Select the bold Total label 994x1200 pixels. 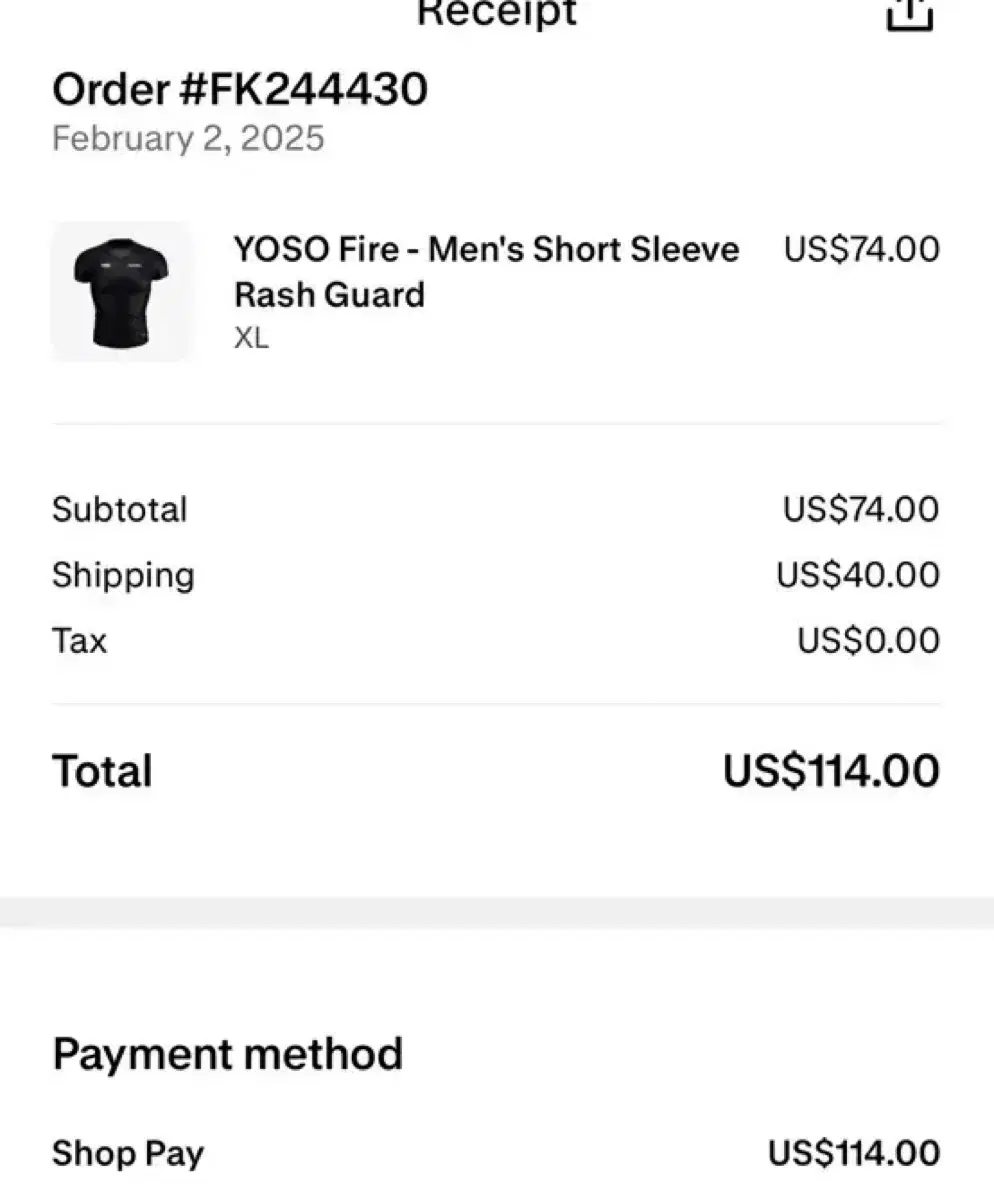102,772
